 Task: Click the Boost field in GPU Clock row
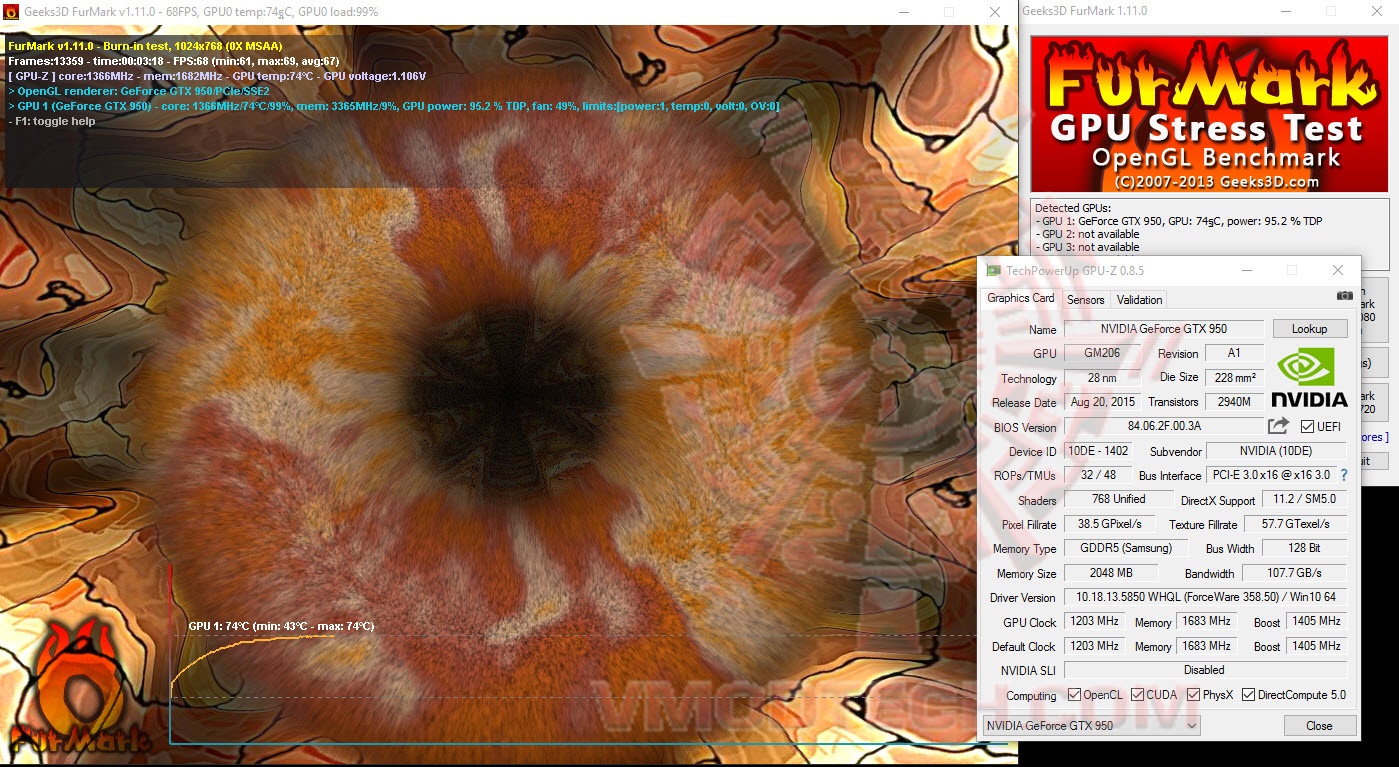[x=1316, y=621]
